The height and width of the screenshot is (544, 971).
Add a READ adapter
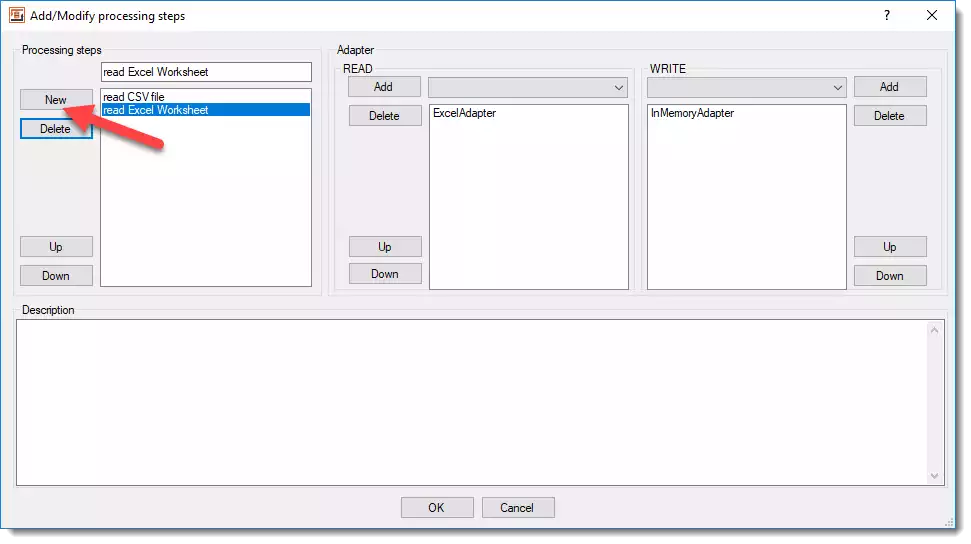coord(384,87)
